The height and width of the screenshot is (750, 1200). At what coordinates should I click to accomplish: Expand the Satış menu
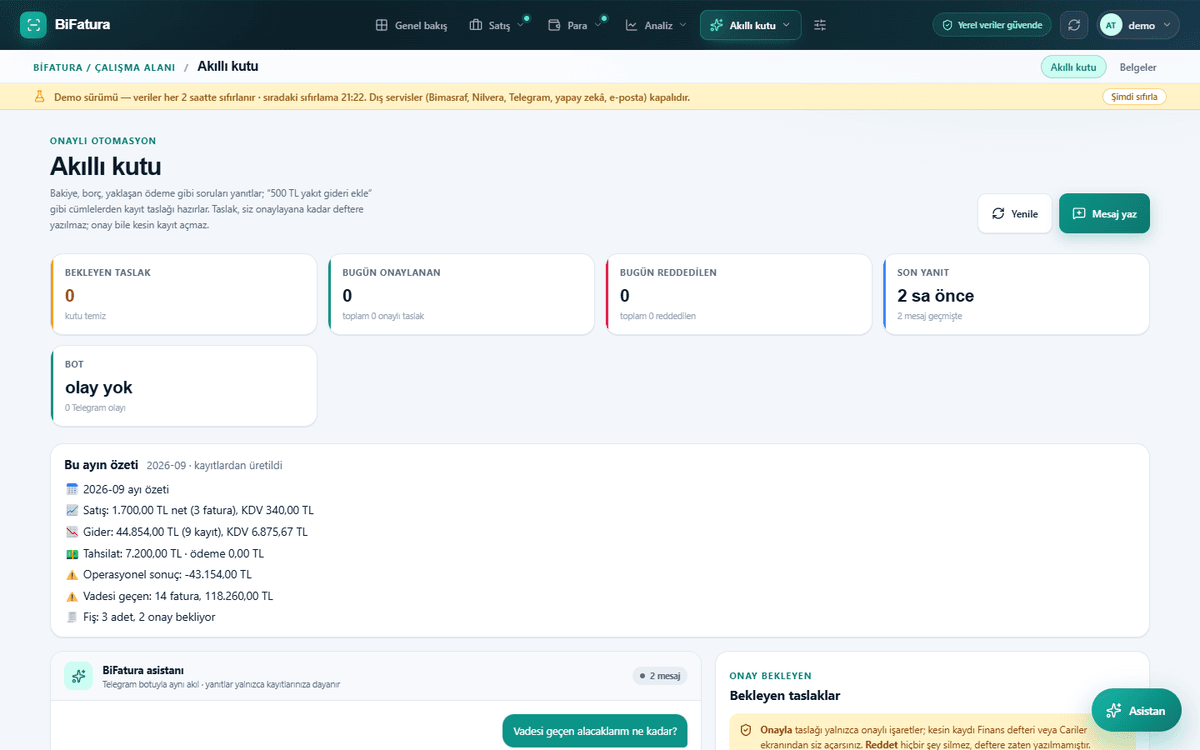tap(497, 25)
